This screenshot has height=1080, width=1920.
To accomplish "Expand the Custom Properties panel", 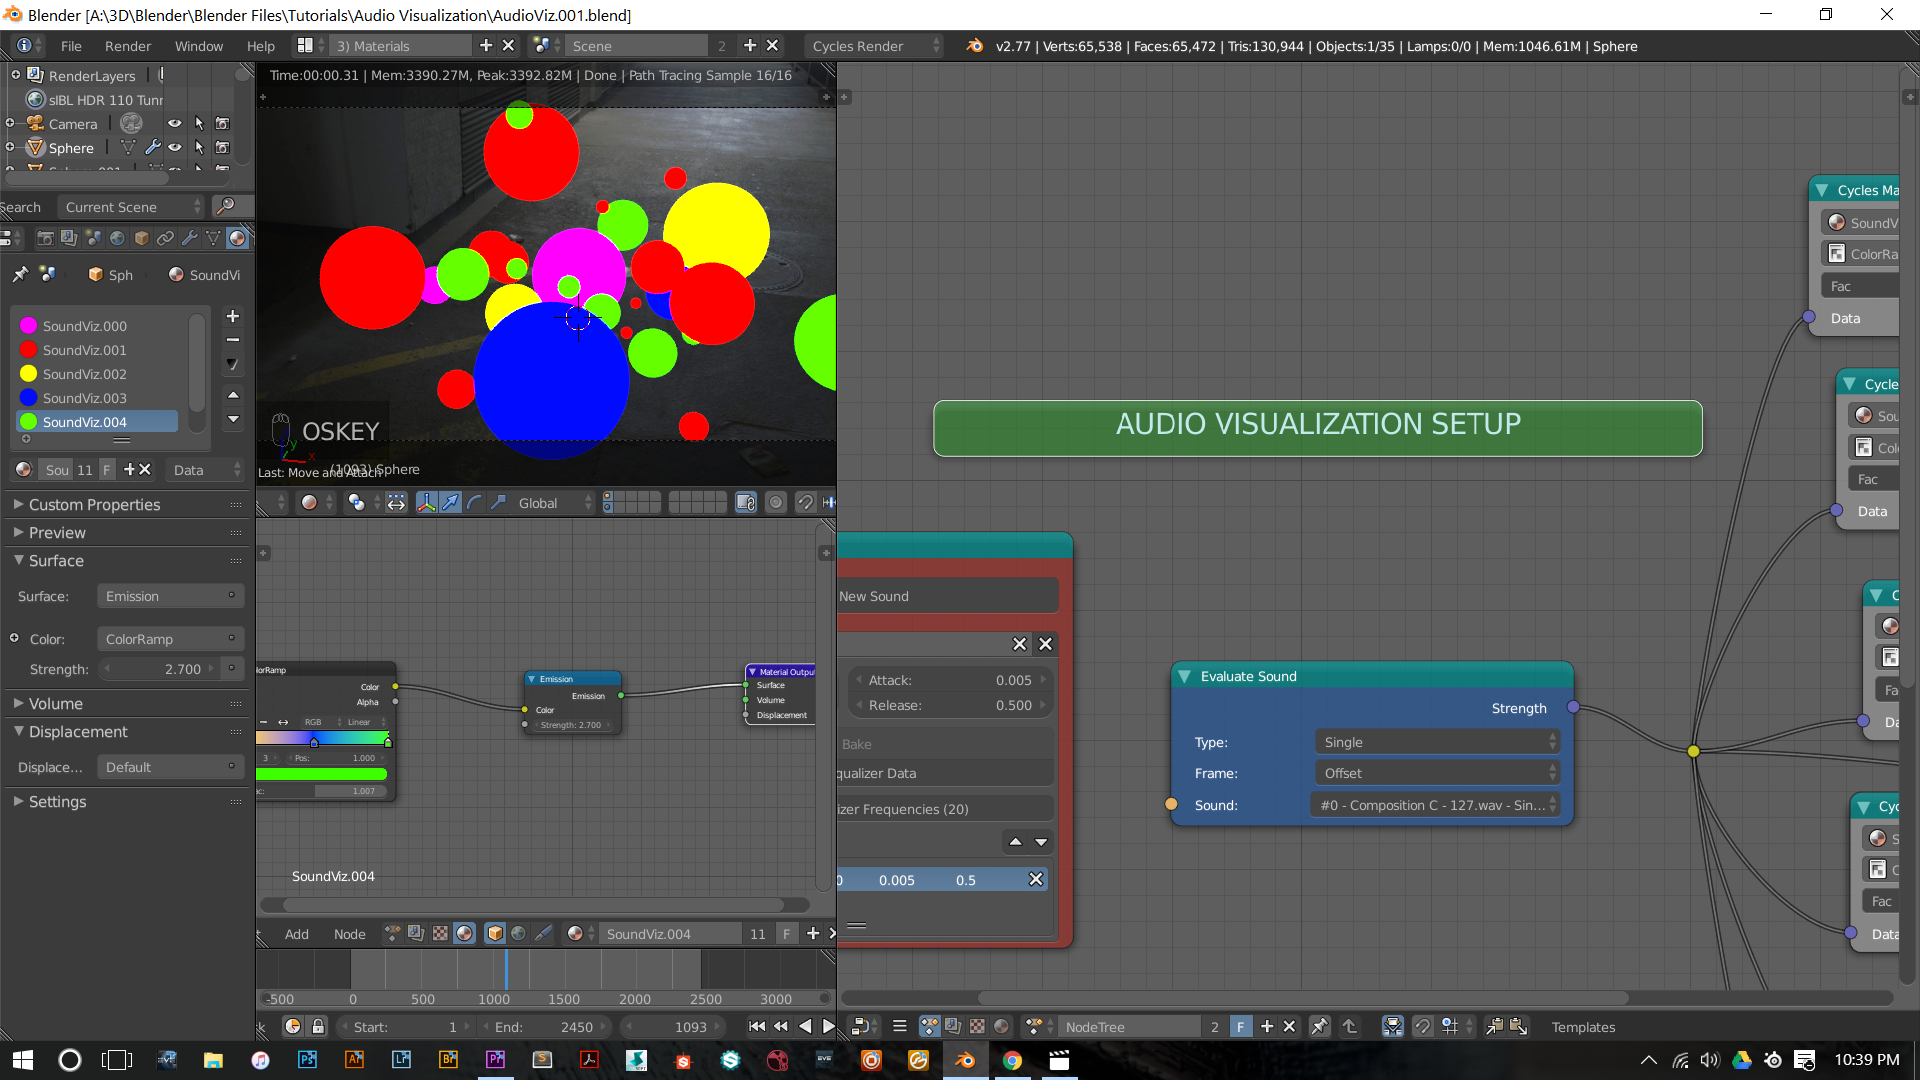I will click(94, 505).
